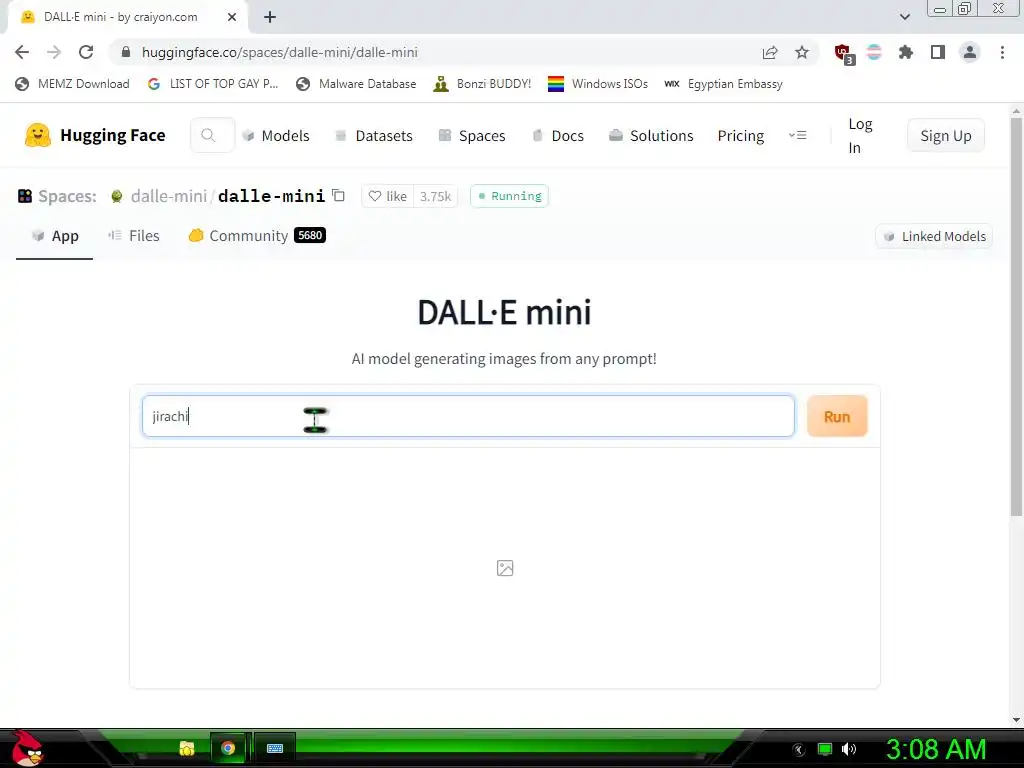Toggle the browser side panel
The width and height of the screenshot is (1024, 768).
pos(938,52)
